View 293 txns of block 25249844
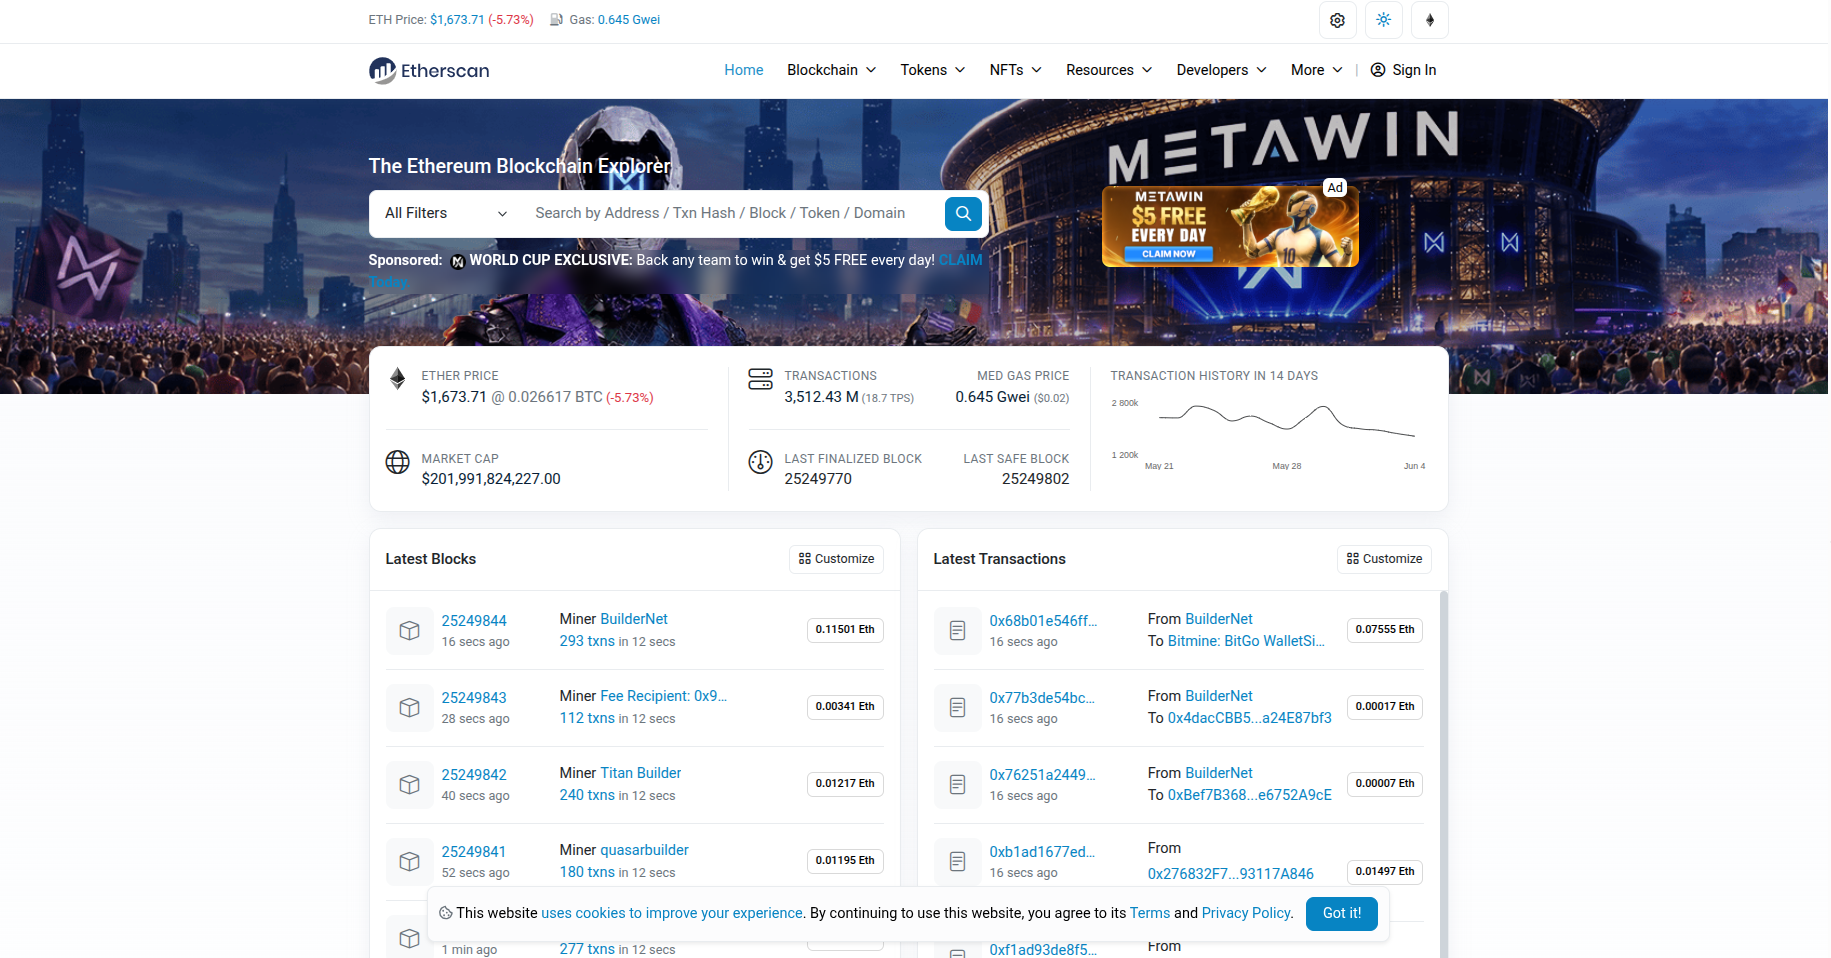1831x958 pixels. [x=587, y=641]
